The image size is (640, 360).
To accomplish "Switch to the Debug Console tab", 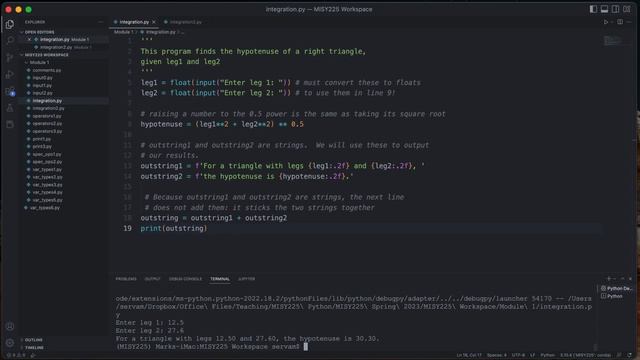I will coord(185,279).
